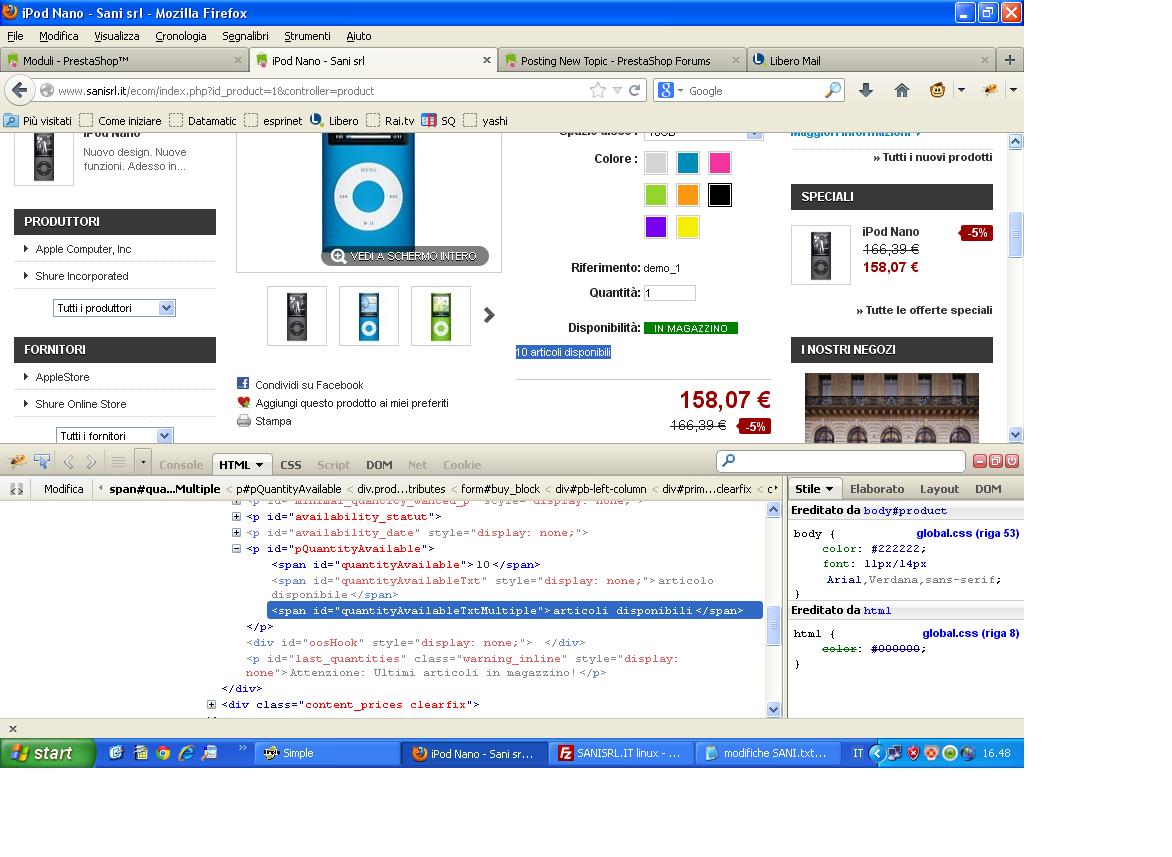
Task: Open the Stile side panel dropdown
Action: (829, 489)
